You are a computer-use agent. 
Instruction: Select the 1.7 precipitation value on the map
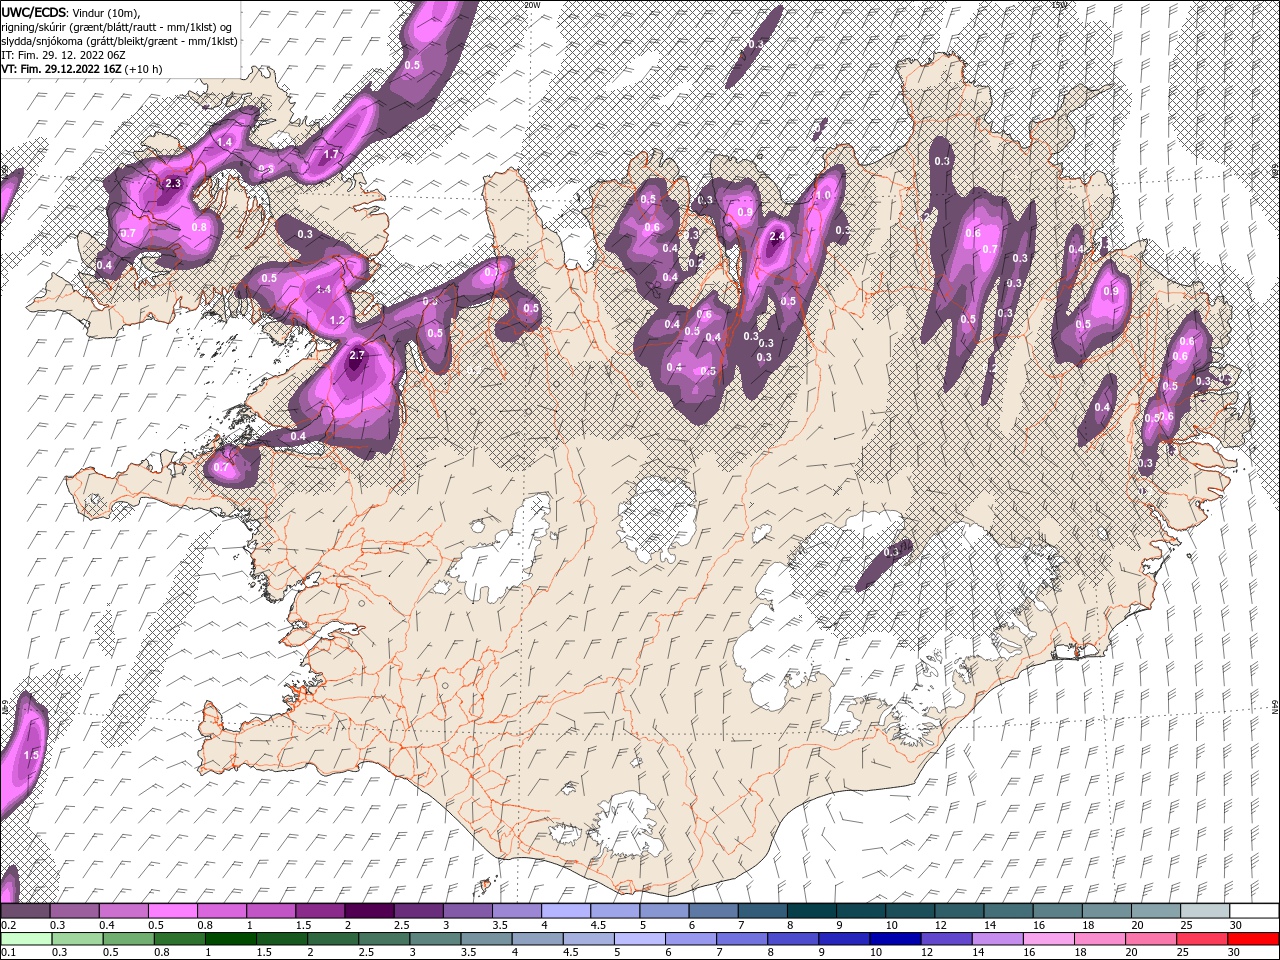(x=332, y=155)
